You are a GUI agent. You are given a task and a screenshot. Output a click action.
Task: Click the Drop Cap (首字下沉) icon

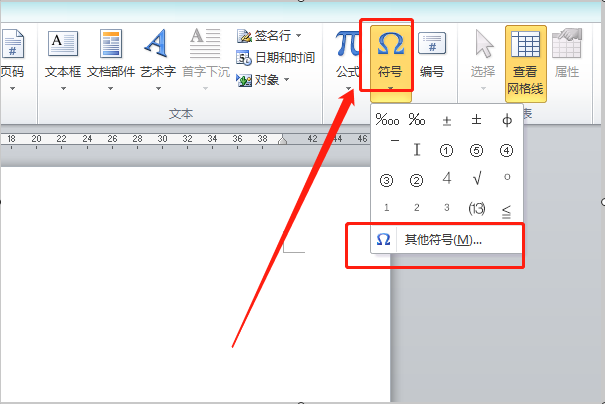click(x=205, y=43)
